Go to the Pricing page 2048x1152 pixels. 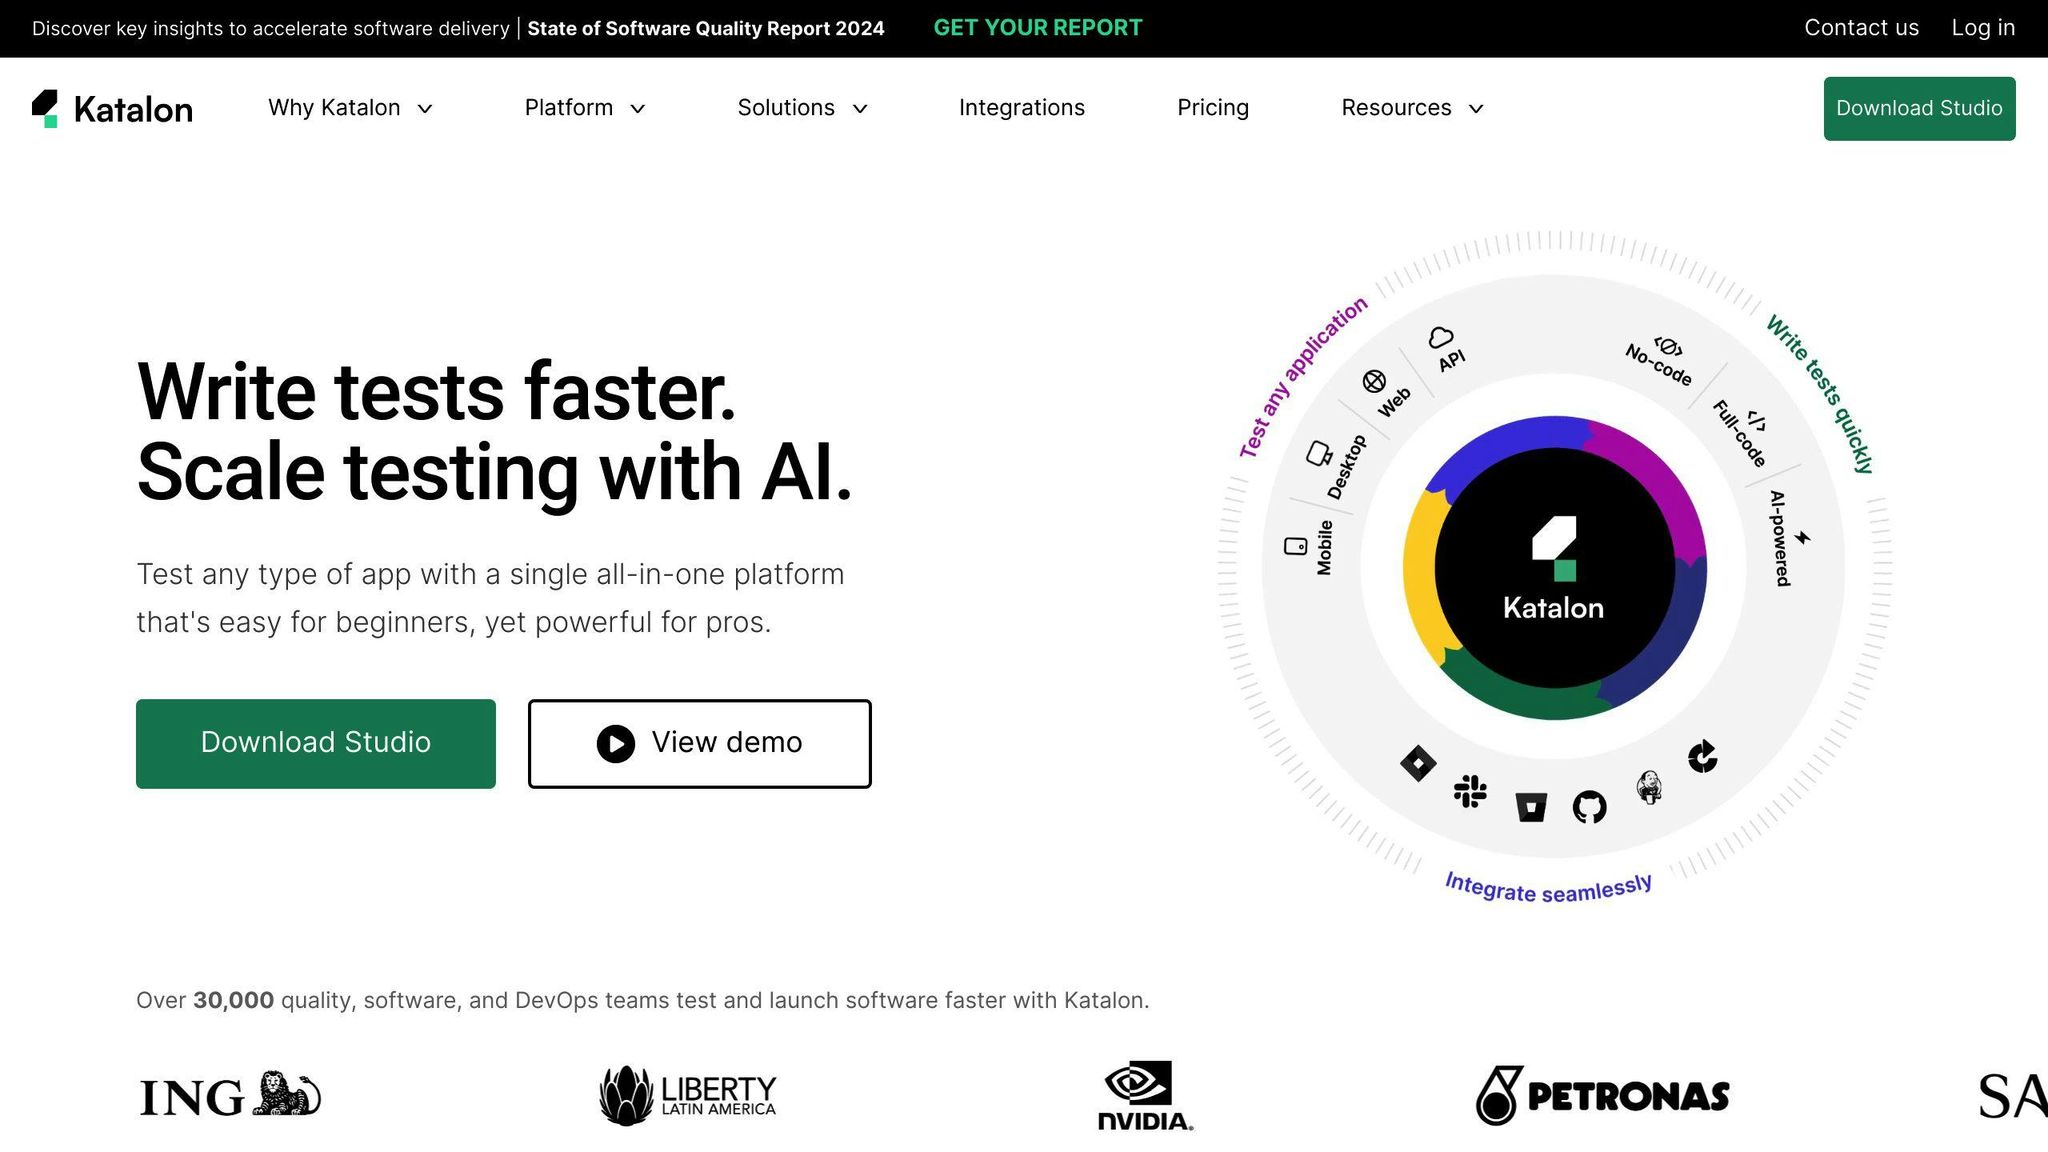click(1213, 108)
